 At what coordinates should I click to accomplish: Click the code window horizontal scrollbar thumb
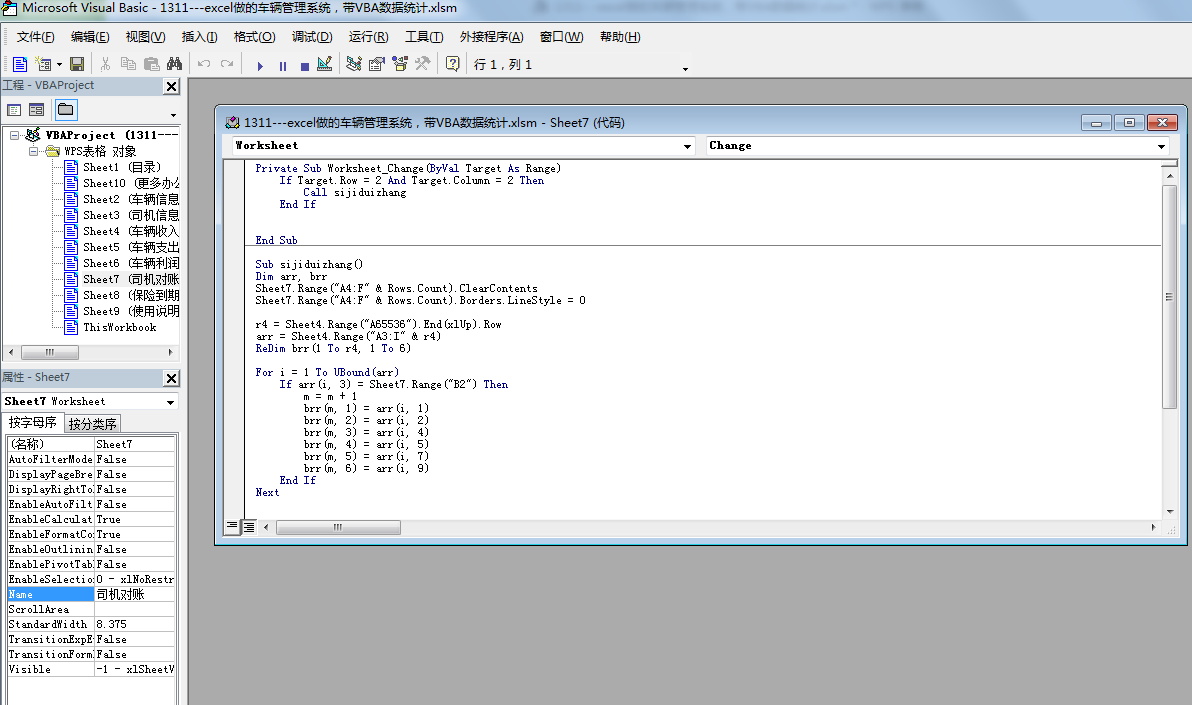[338, 527]
